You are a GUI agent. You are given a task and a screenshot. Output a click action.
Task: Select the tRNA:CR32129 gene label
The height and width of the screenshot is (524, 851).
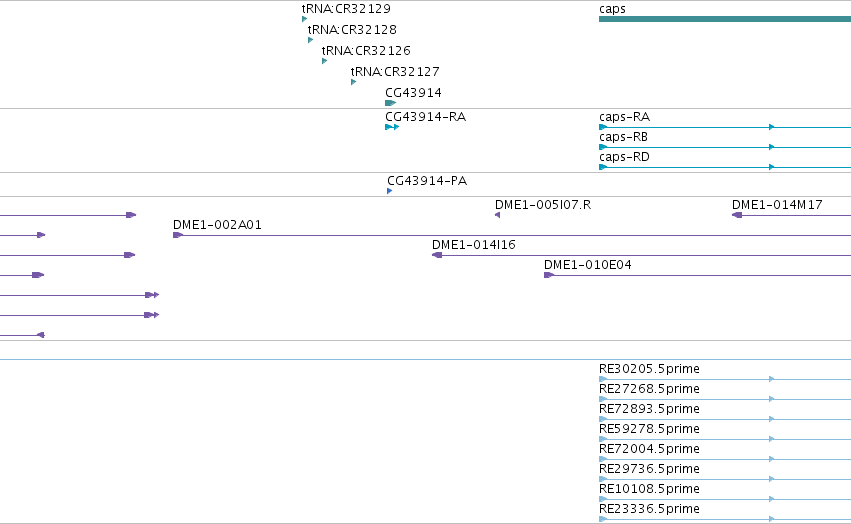(346, 9)
